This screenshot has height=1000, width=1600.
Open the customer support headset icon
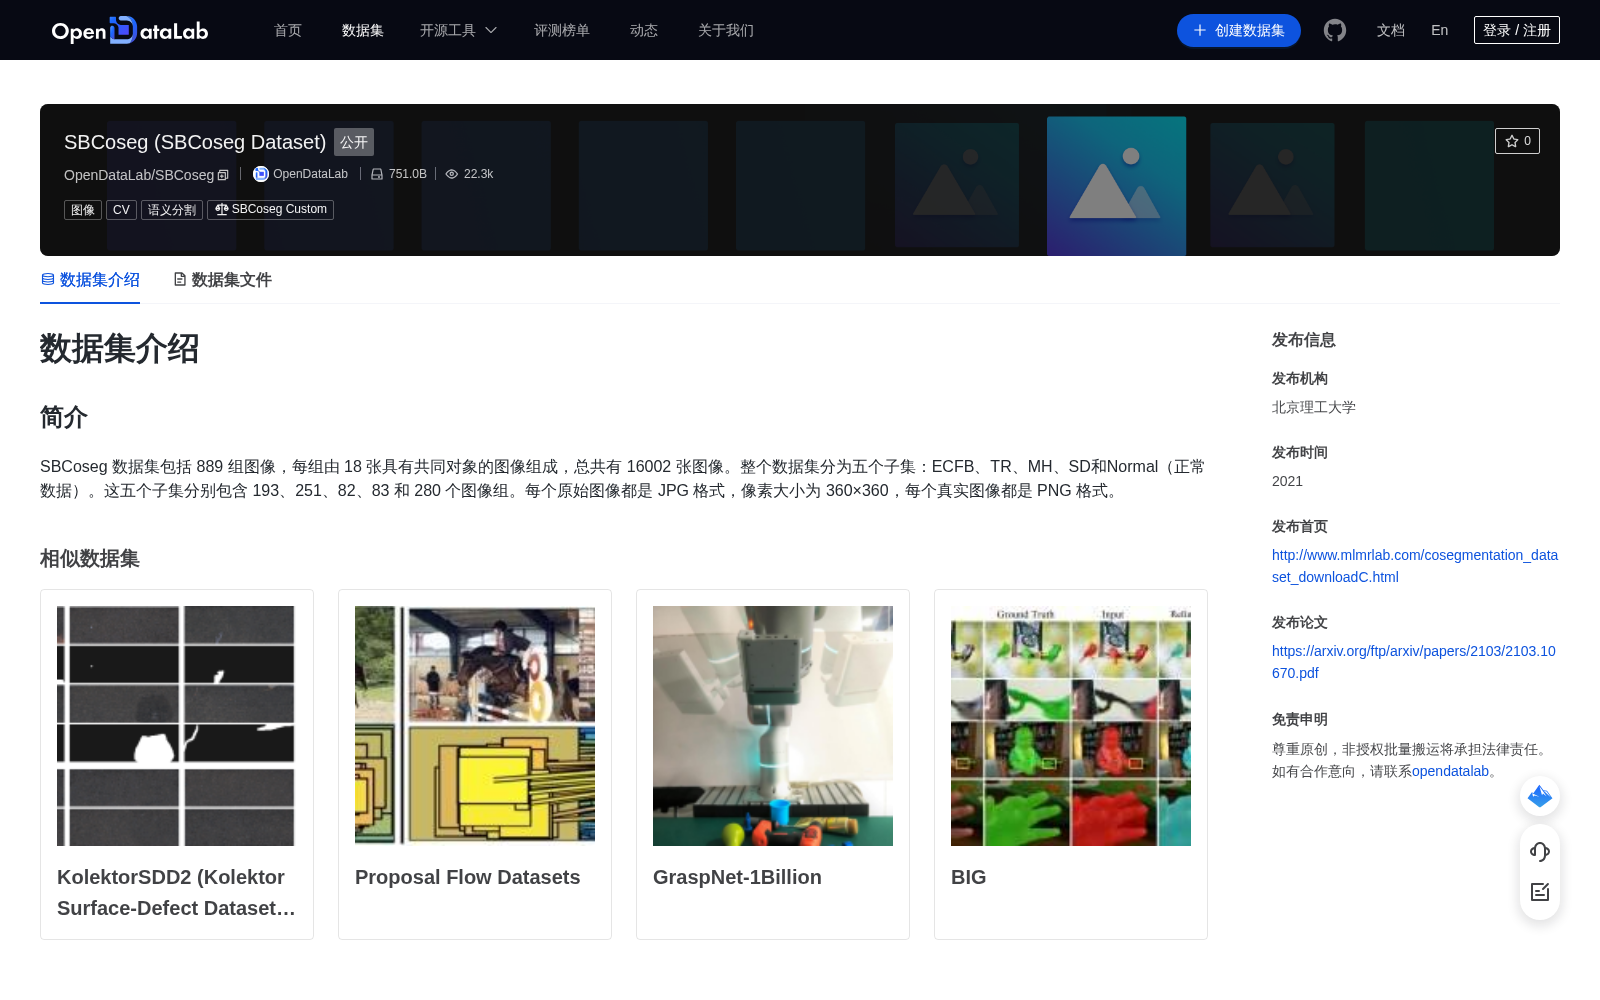tap(1540, 852)
